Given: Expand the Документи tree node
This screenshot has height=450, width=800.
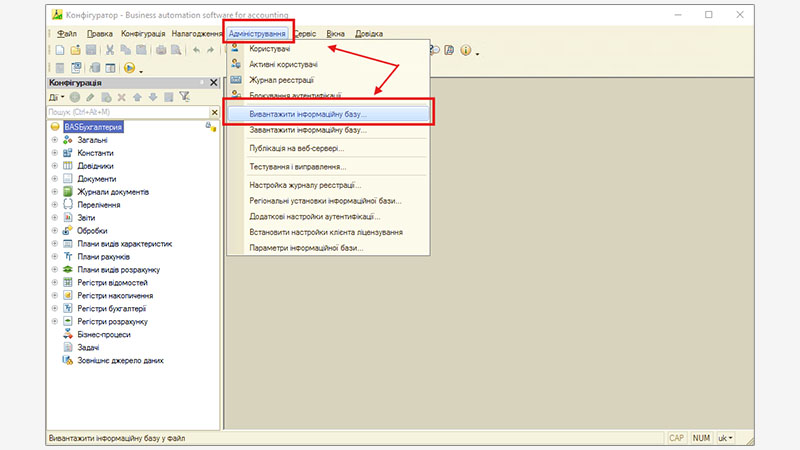Looking at the screenshot, I should click(x=54, y=179).
